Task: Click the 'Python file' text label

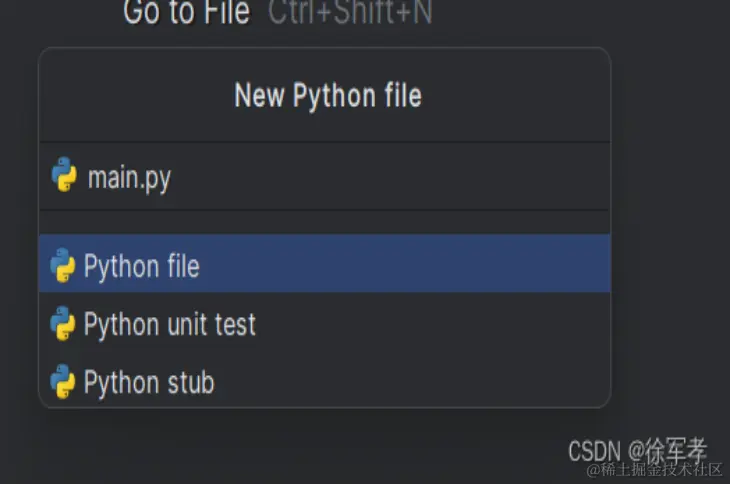Action: point(142,266)
